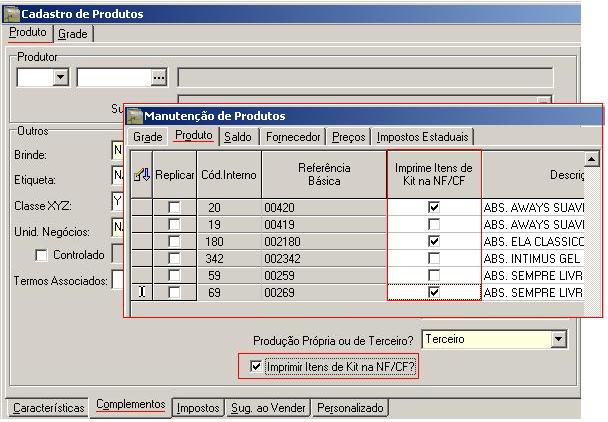The image size is (608, 422).
Task: Check Replicar box for row 002180
Action: click(174, 241)
